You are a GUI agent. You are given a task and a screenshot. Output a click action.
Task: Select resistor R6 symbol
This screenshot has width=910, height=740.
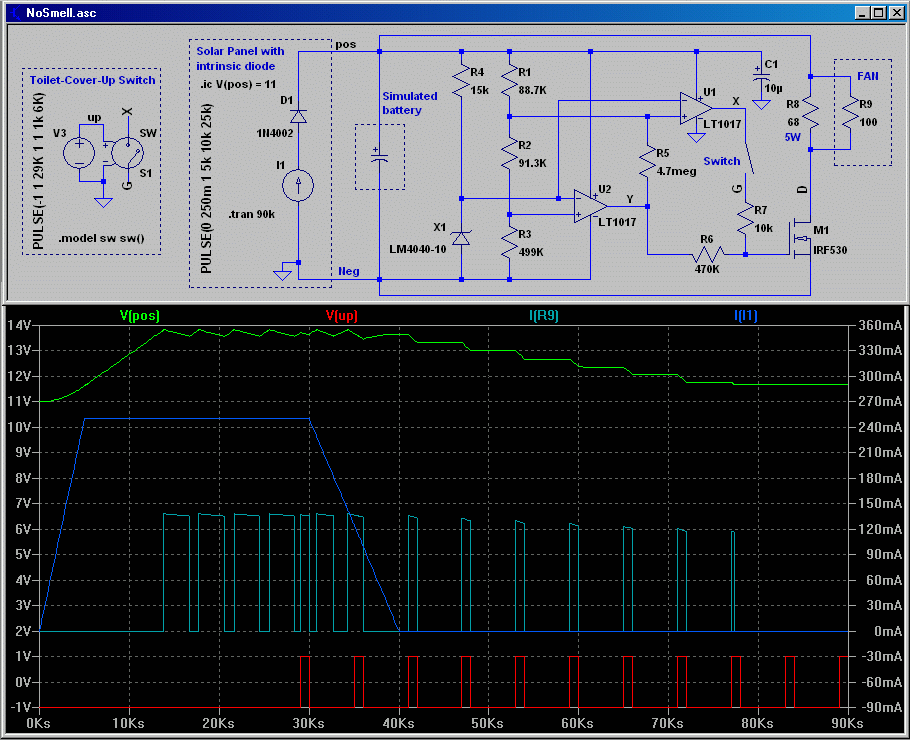coord(707,254)
